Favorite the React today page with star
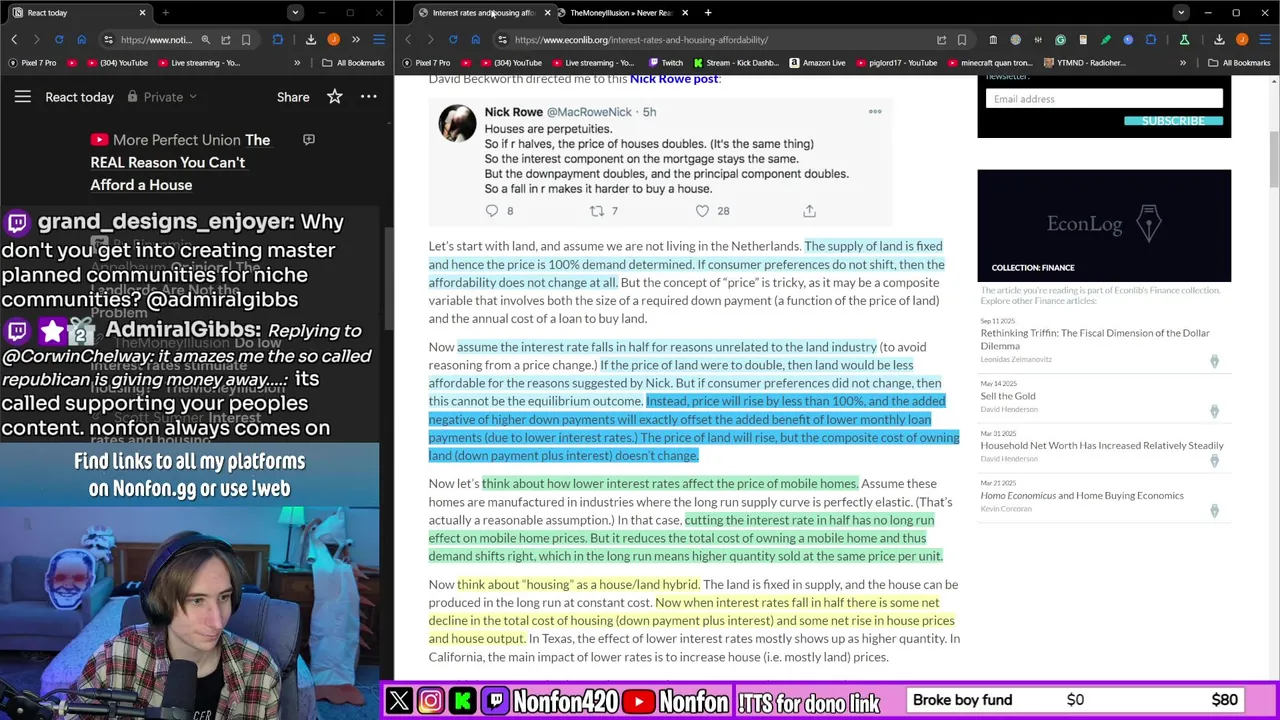The image size is (1280, 720). (335, 97)
